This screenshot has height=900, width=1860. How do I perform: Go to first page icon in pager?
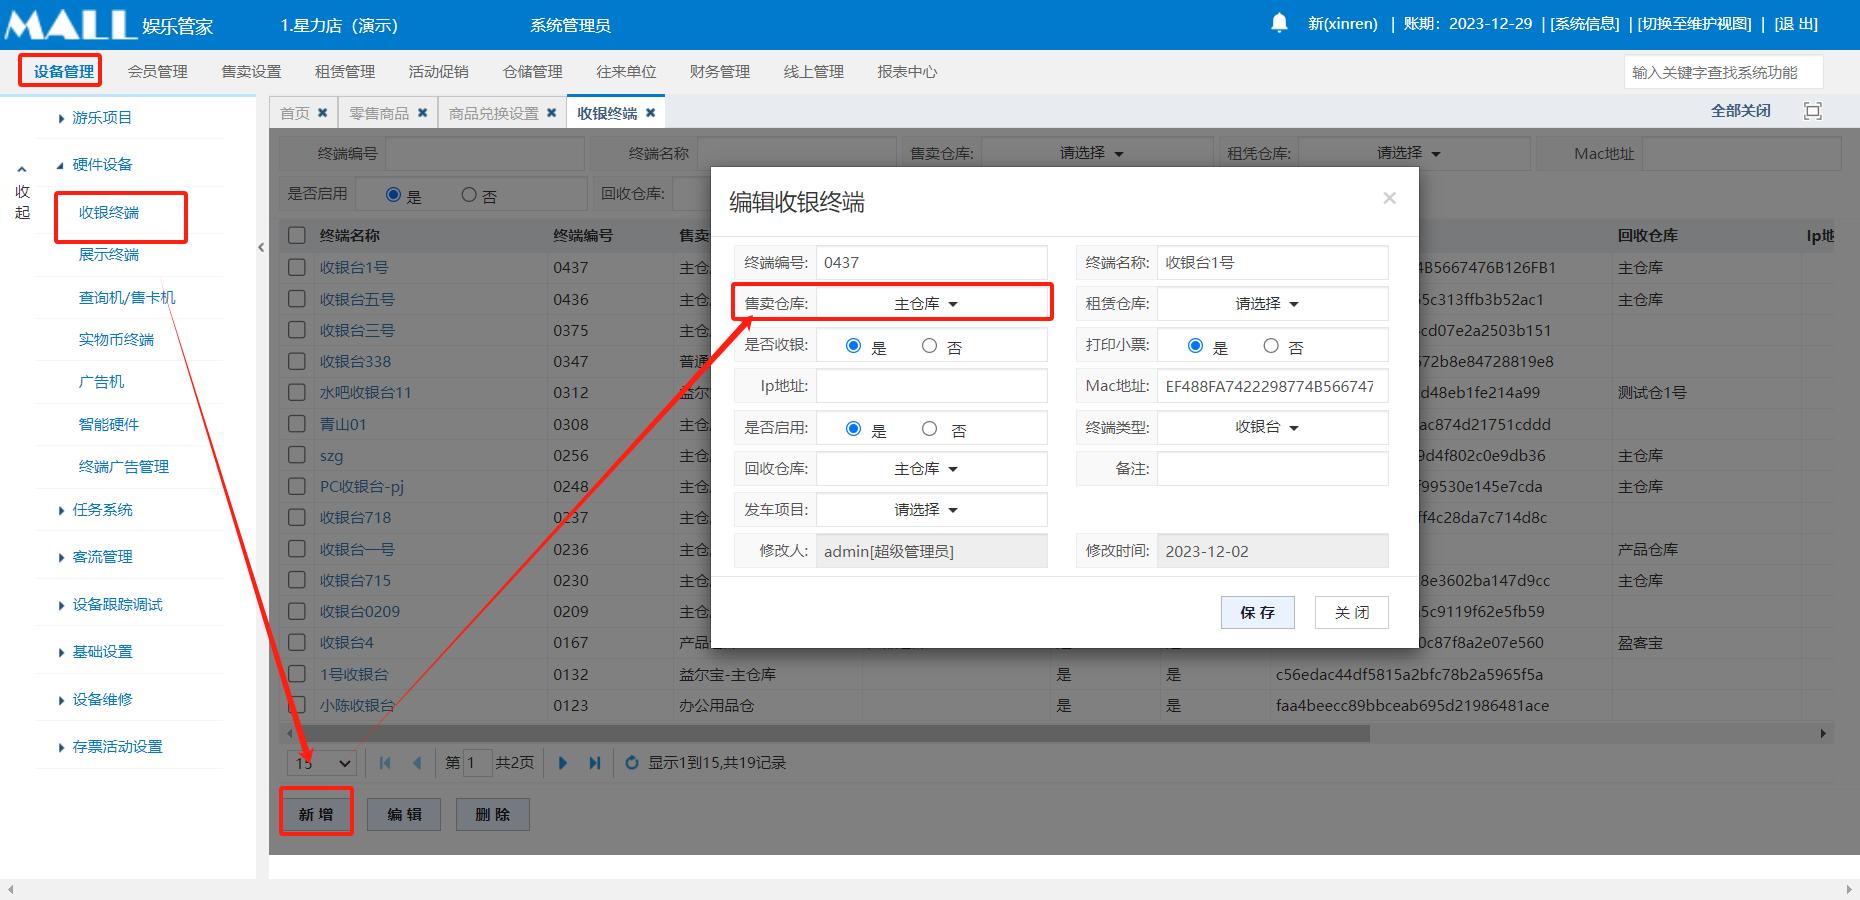point(385,763)
